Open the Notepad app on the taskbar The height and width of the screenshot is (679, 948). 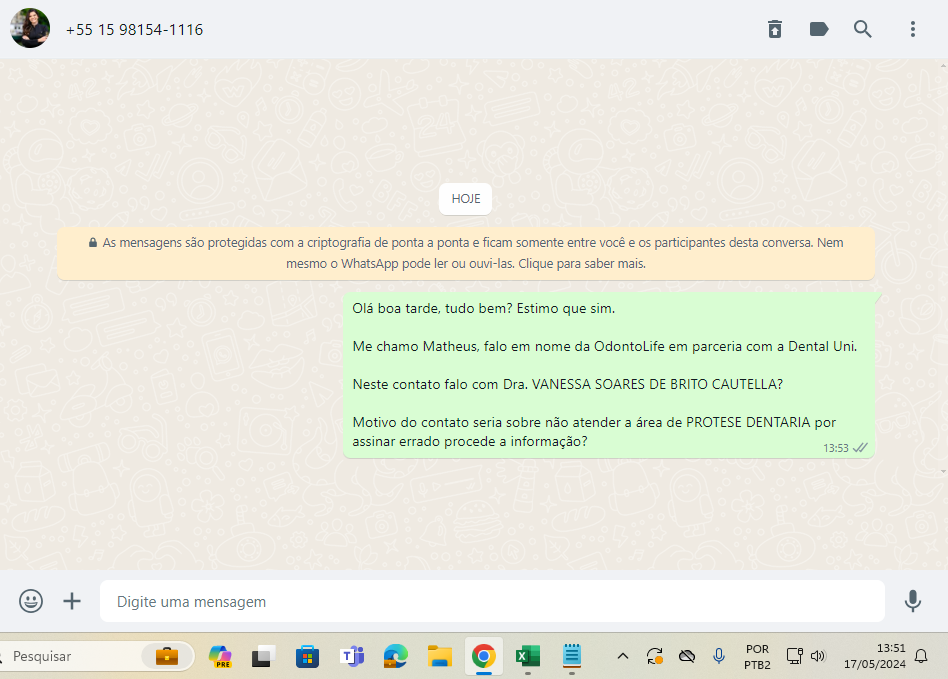tap(571, 656)
